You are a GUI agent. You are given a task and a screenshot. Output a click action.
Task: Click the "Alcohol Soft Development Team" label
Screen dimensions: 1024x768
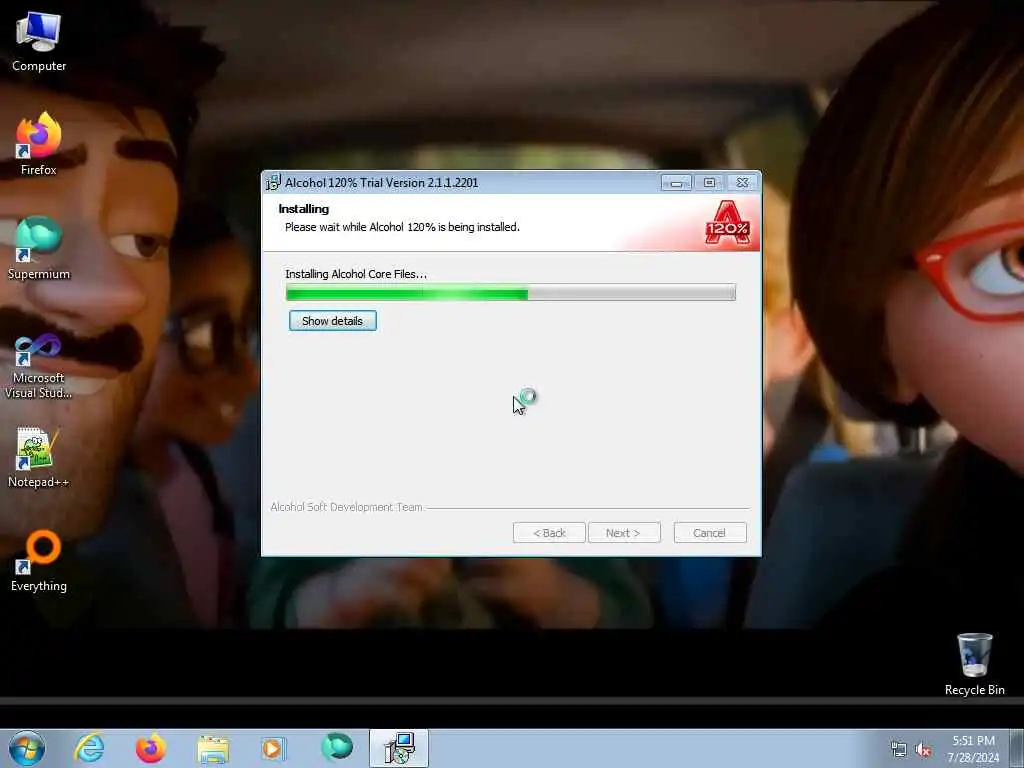[346, 507]
